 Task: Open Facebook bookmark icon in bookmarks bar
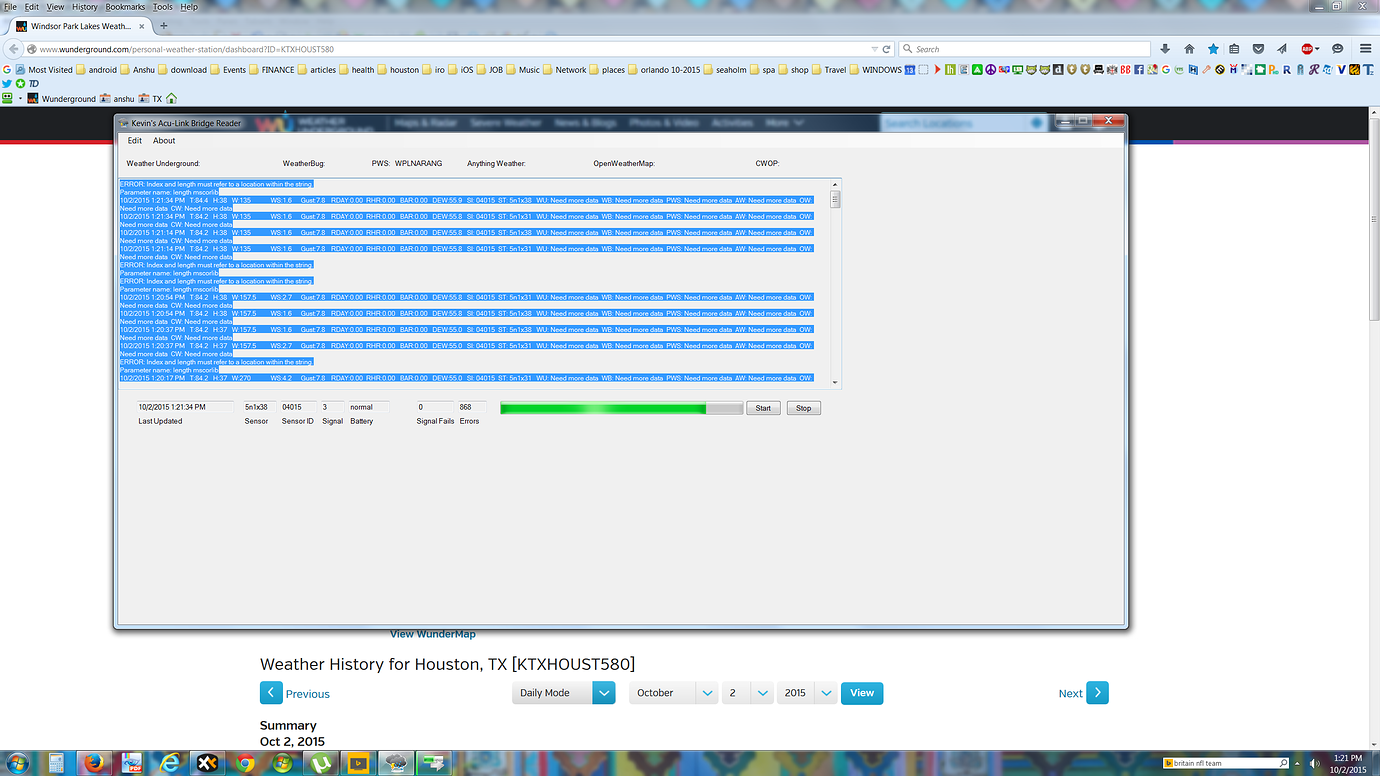coord(1139,70)
